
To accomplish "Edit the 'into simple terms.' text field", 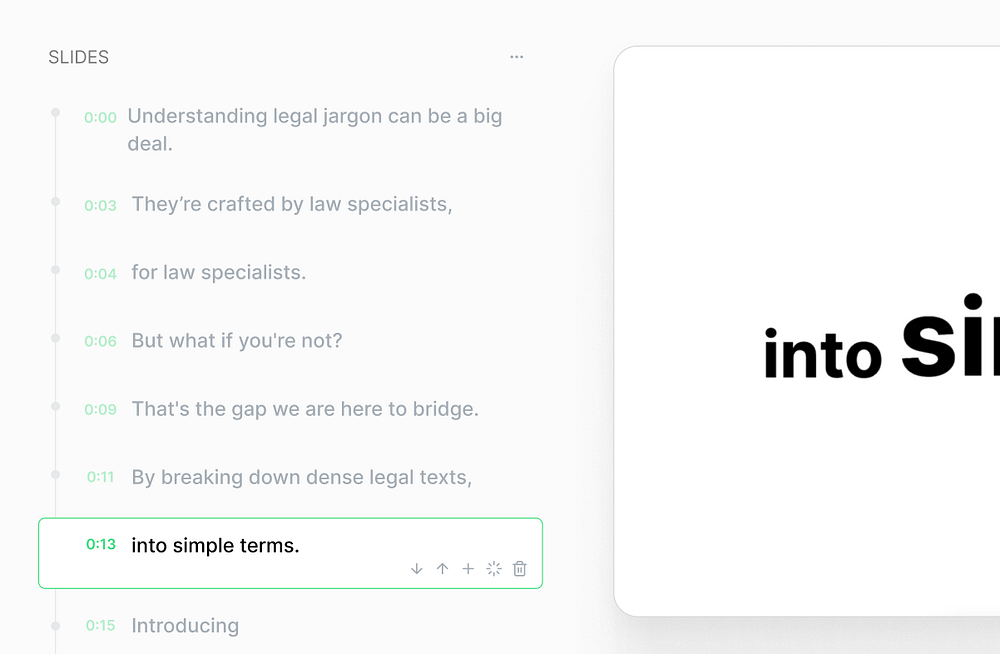I will pyautogui.click(x=215, y=546).
